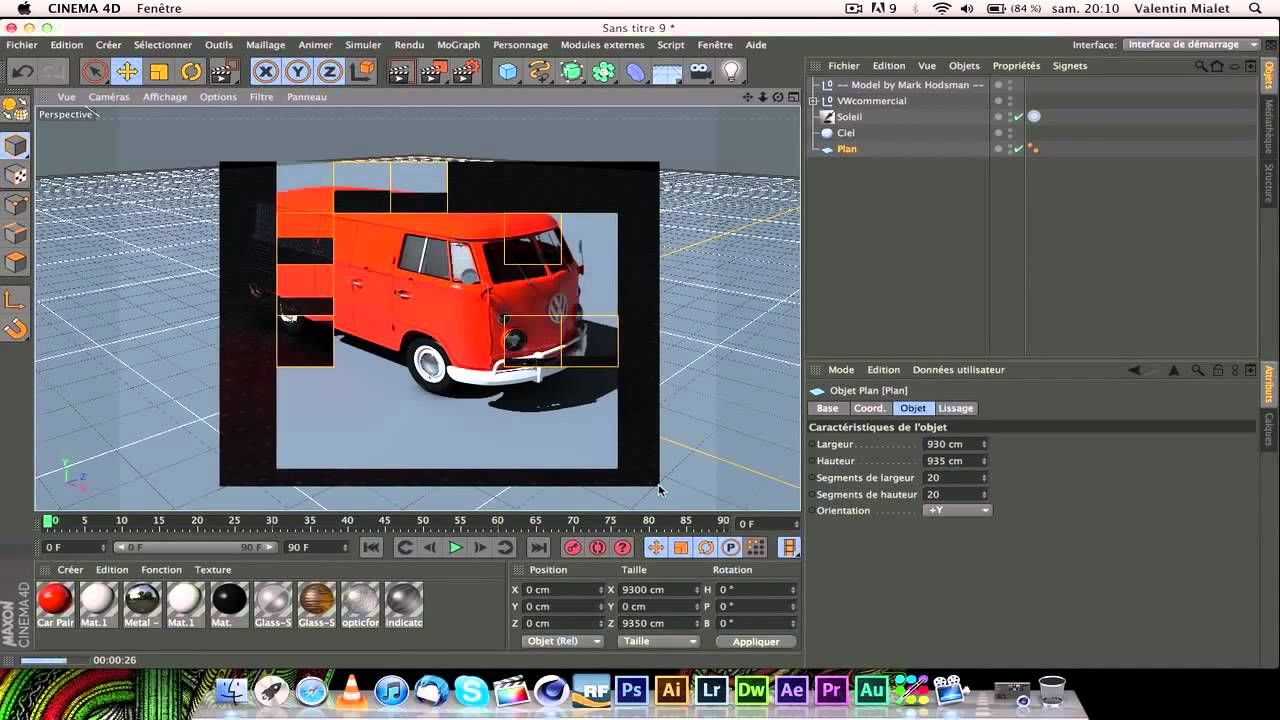Toggle the Z axis lock

[329, 71]
